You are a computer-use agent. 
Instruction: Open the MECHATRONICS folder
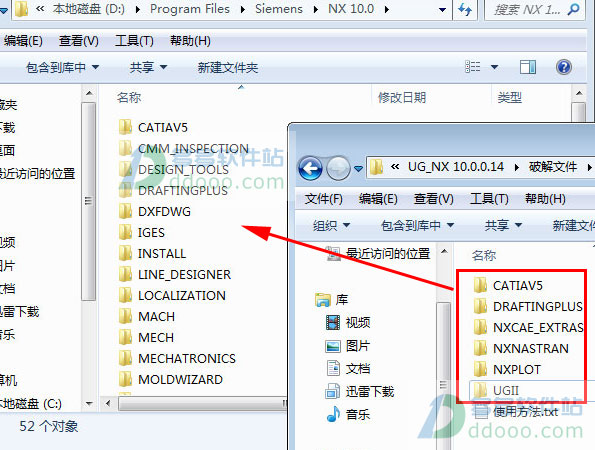tap(177, 358)
